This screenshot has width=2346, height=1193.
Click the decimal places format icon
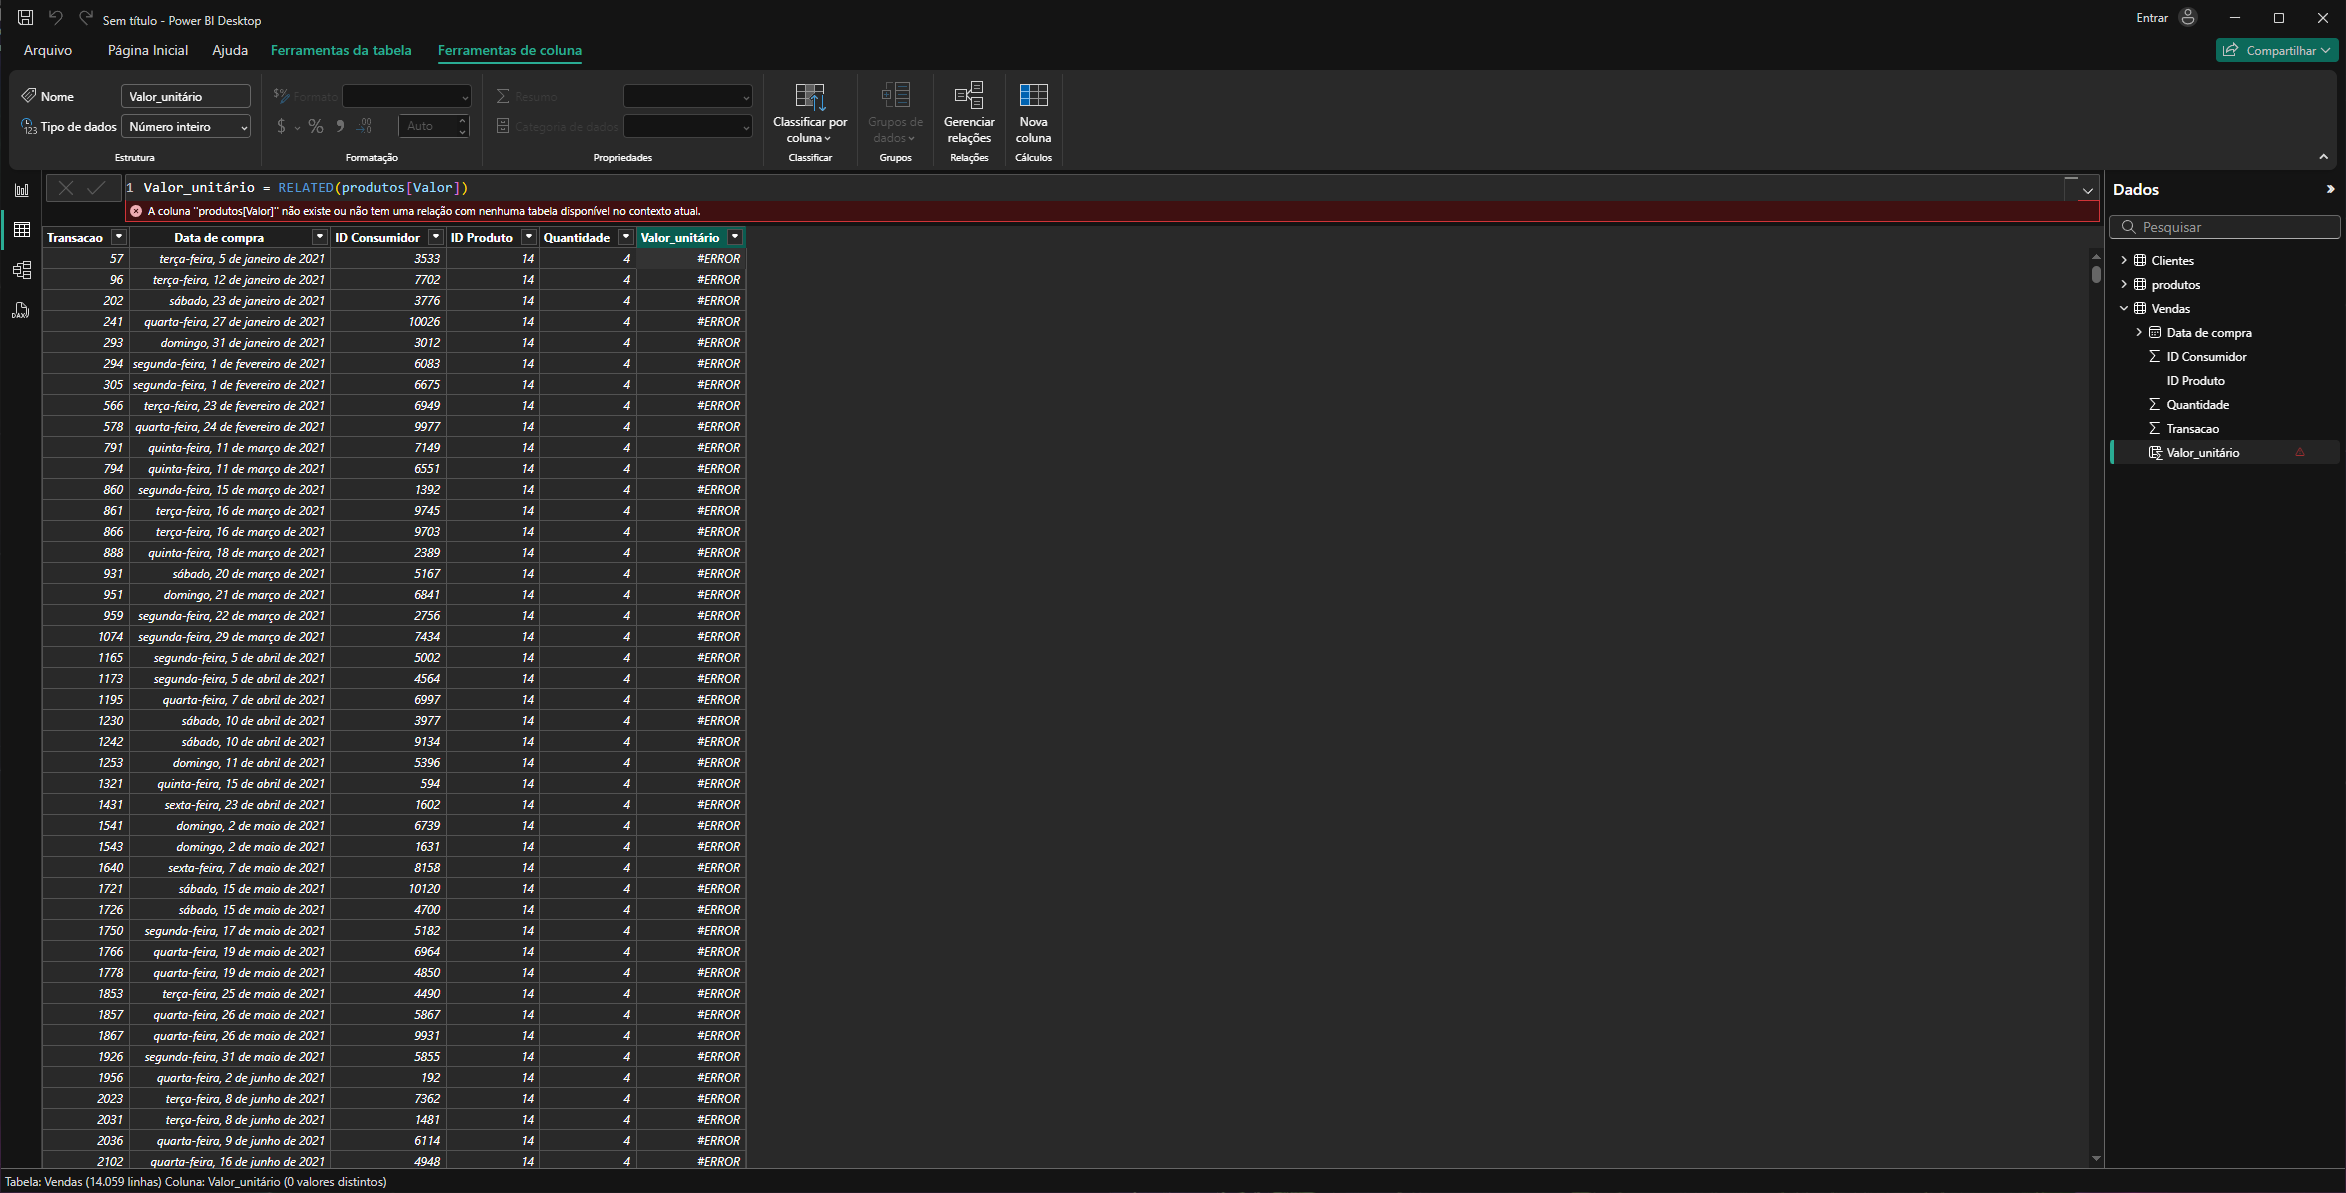coord(365,126)
